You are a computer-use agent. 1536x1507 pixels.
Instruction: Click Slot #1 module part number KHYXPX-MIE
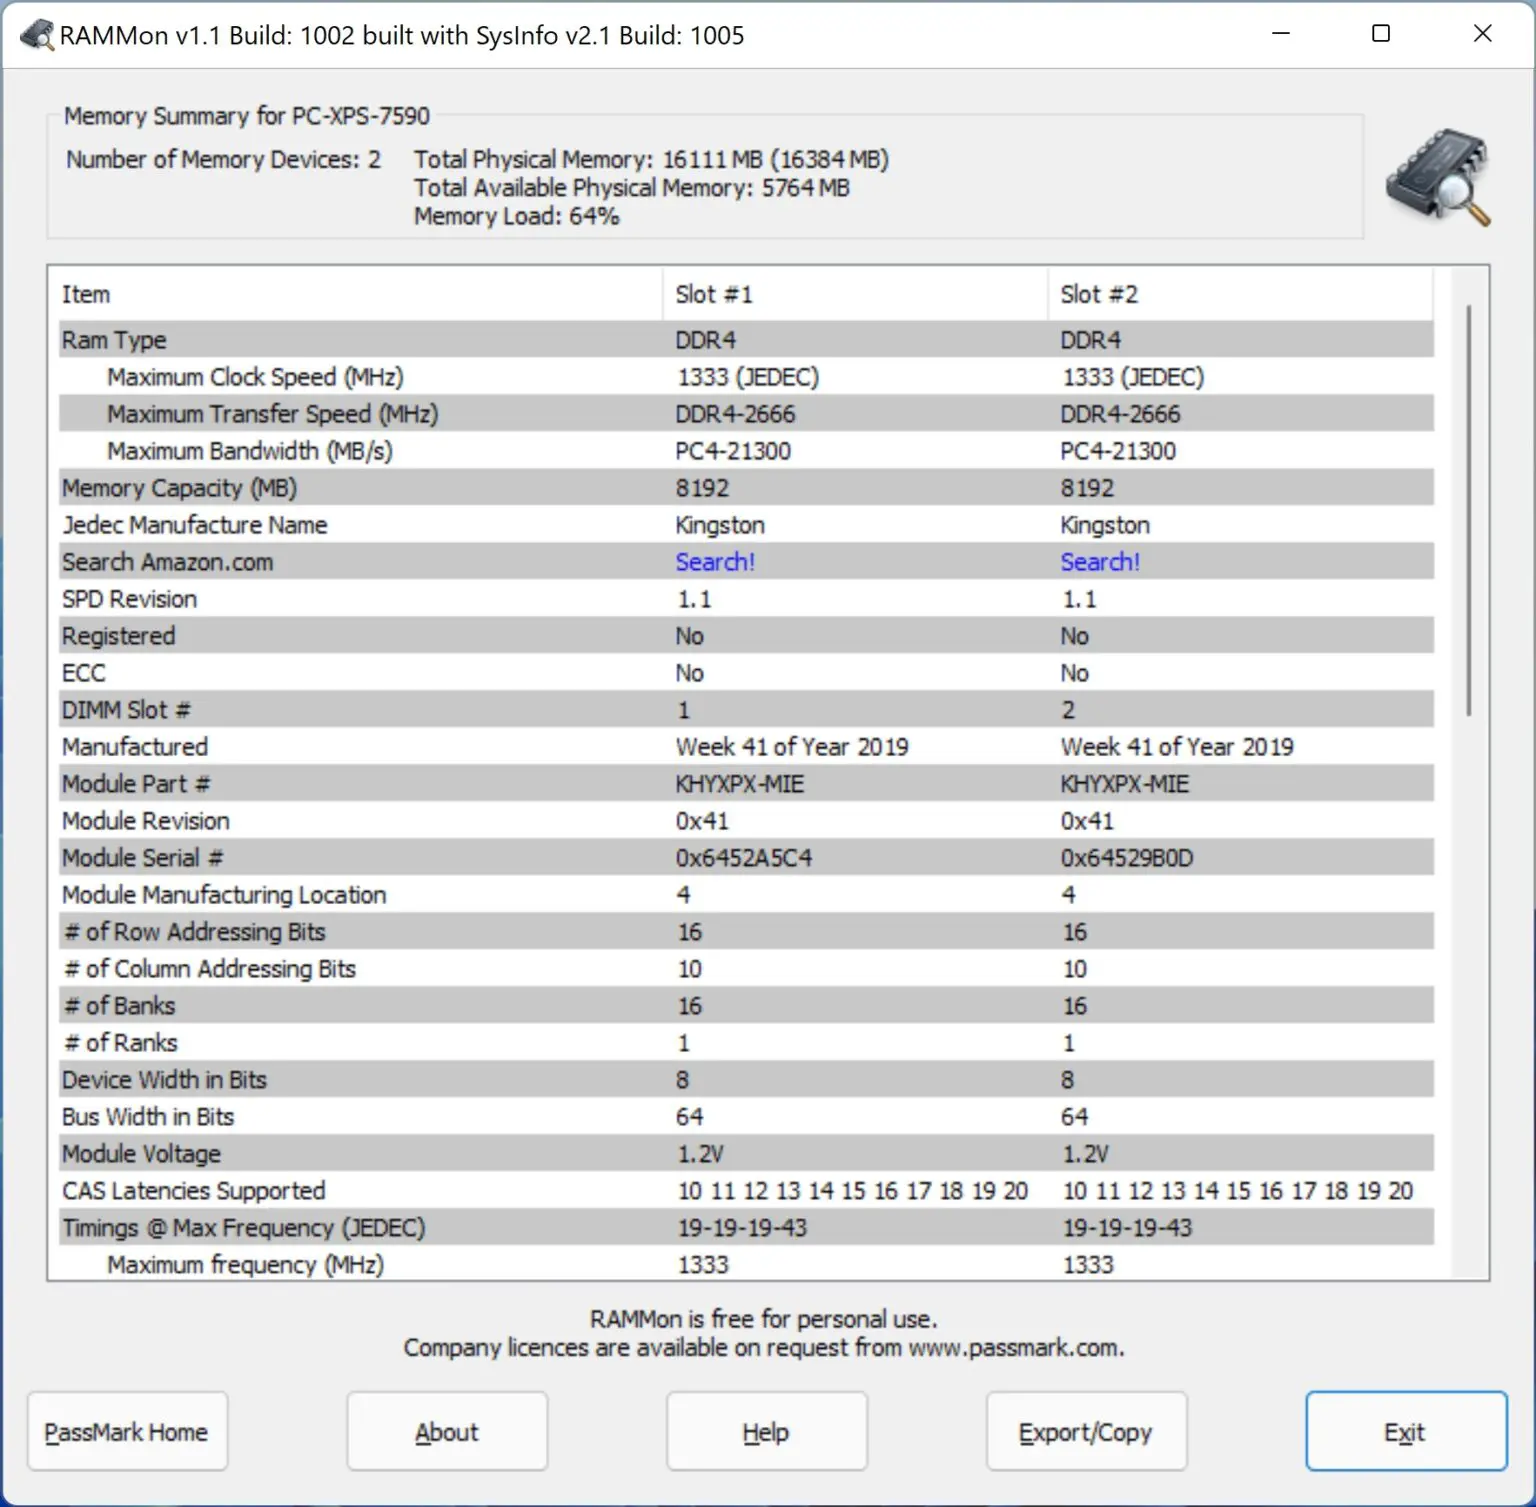click(x=740, y=784)
